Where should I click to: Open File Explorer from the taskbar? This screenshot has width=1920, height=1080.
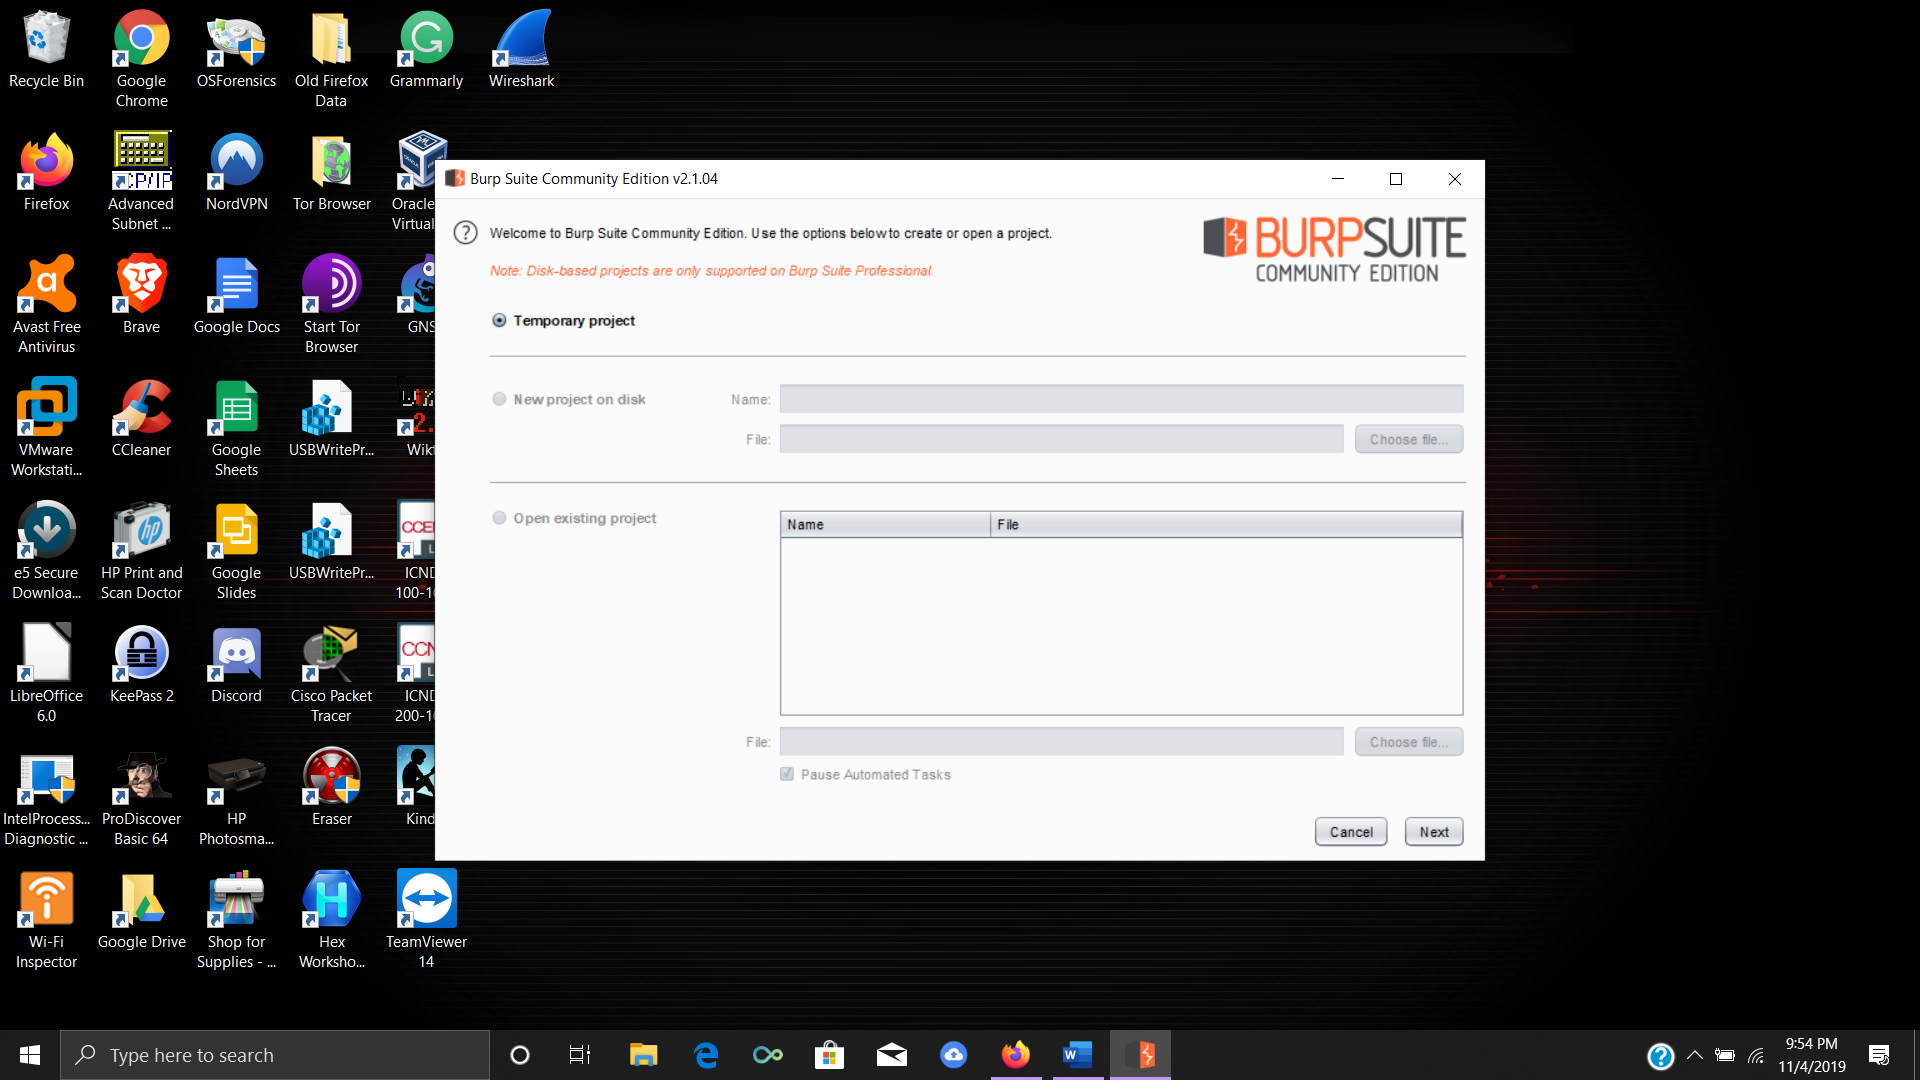pyautogui.click(x=643, y=1055)
